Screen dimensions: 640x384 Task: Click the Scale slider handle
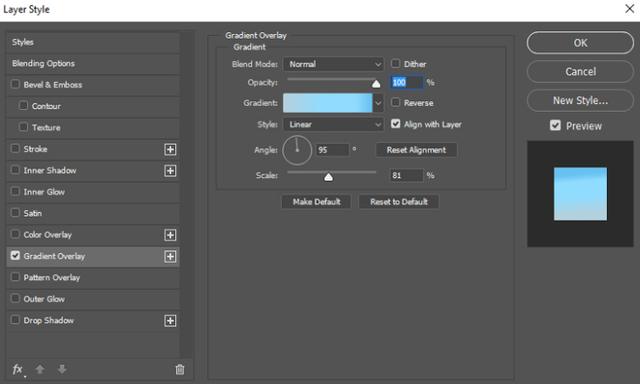(328, 177)
